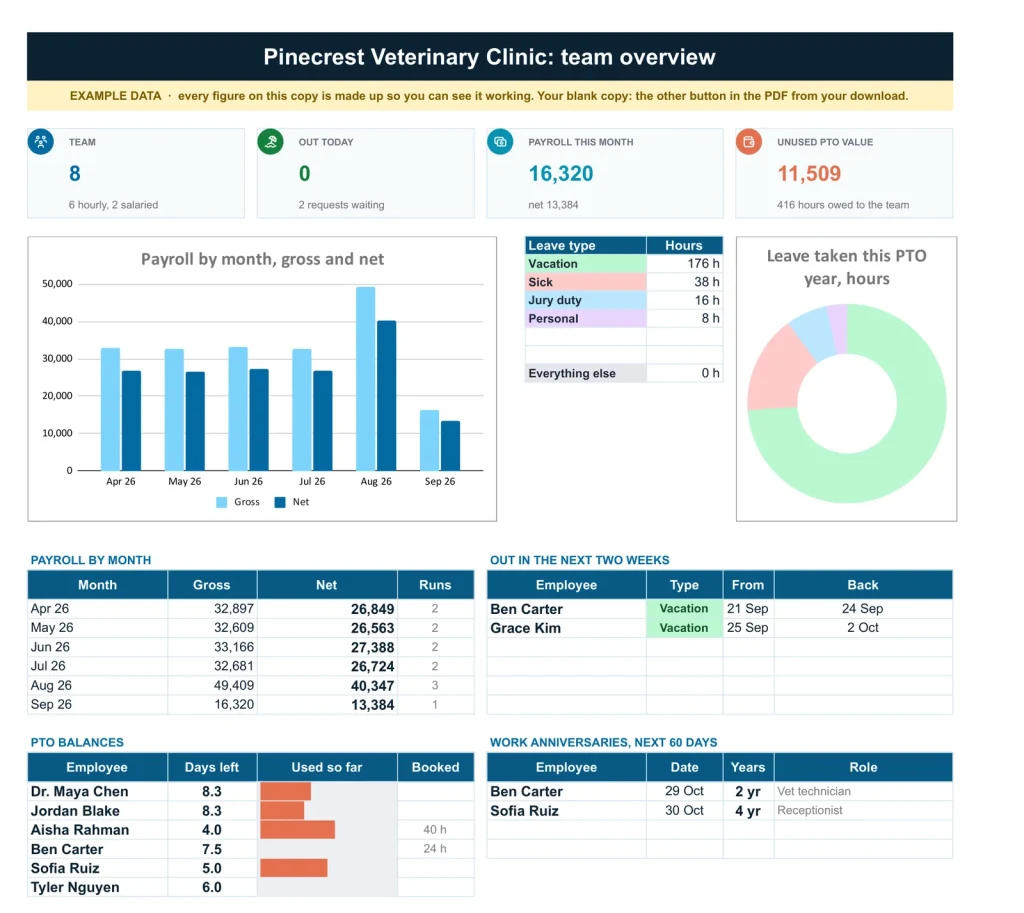Click the team count 8

(x=74, y=174)
